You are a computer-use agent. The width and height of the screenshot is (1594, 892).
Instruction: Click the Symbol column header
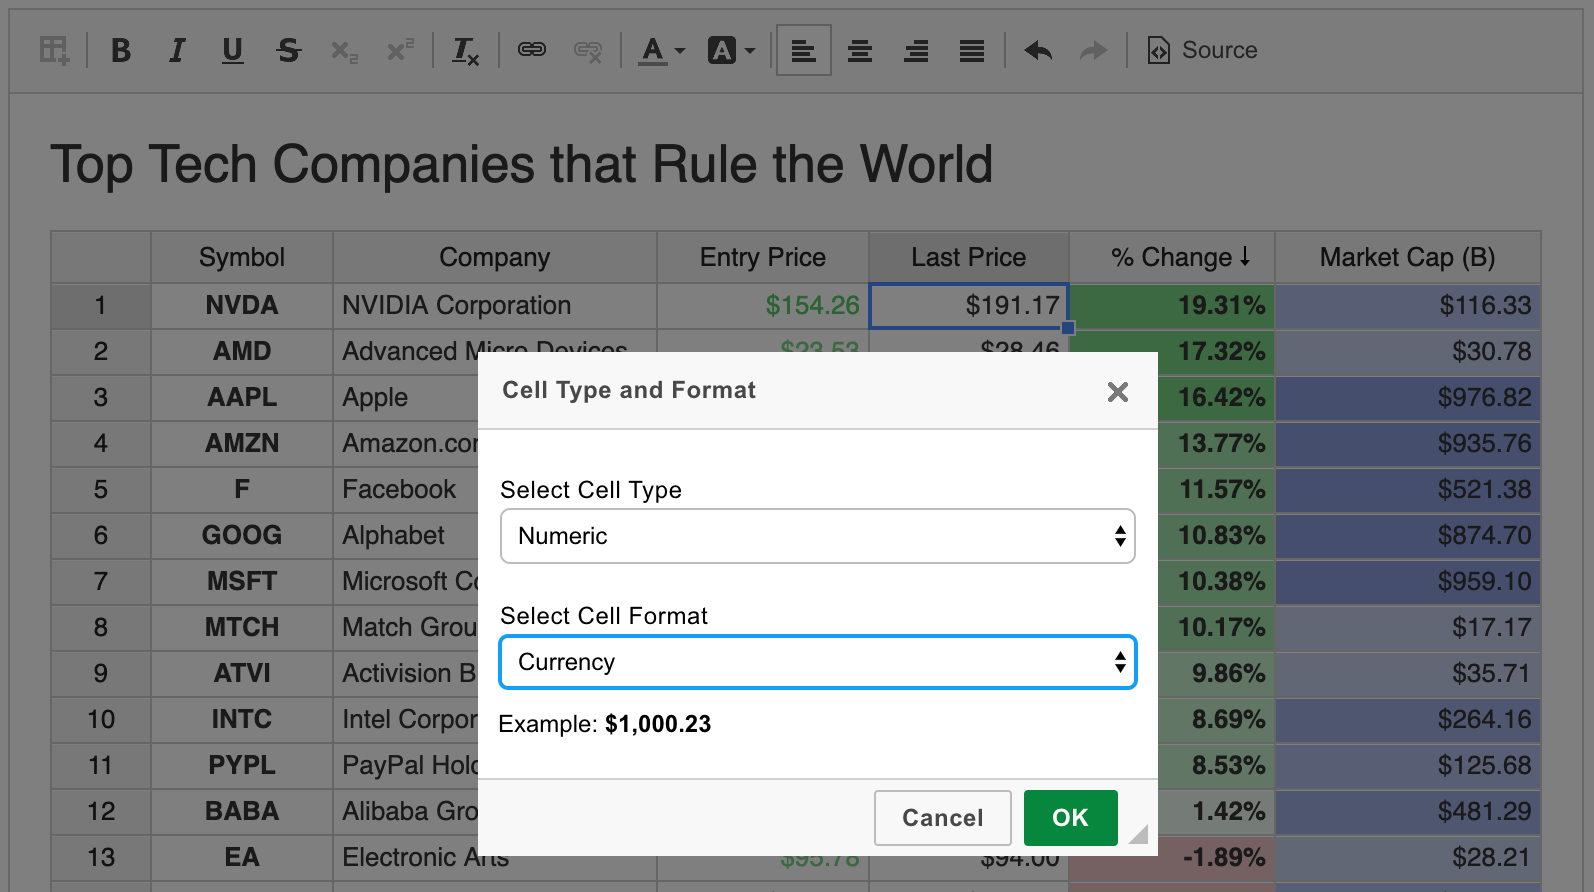(x=242, y=258)
